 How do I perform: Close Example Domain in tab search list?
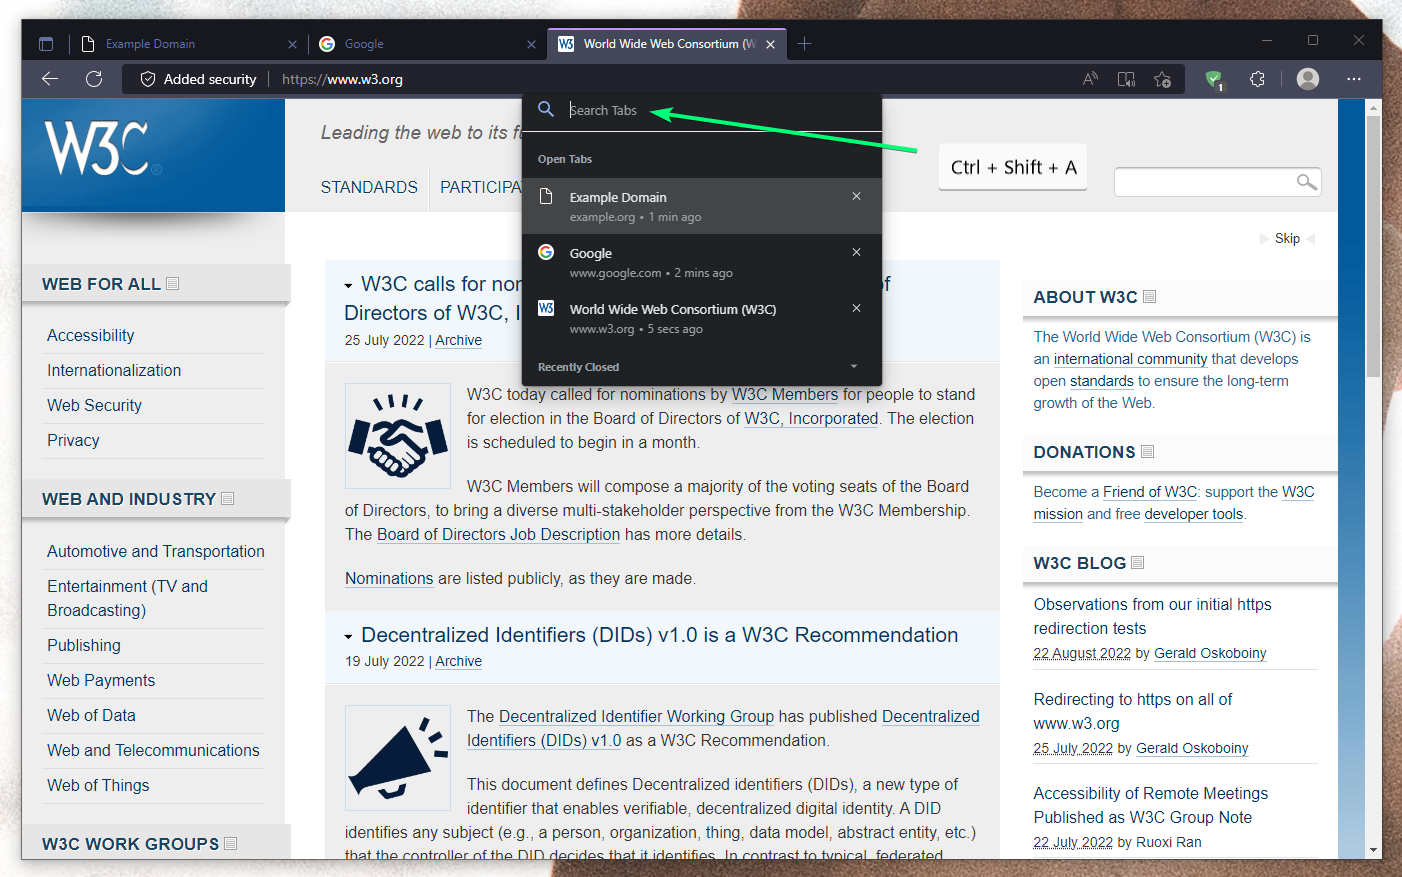pyautogui.click(x=856, y=196)
